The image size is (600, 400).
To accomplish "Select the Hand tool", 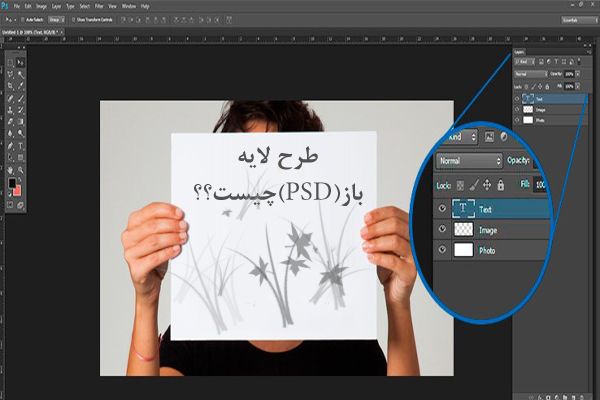I will [x=10, y=170].
